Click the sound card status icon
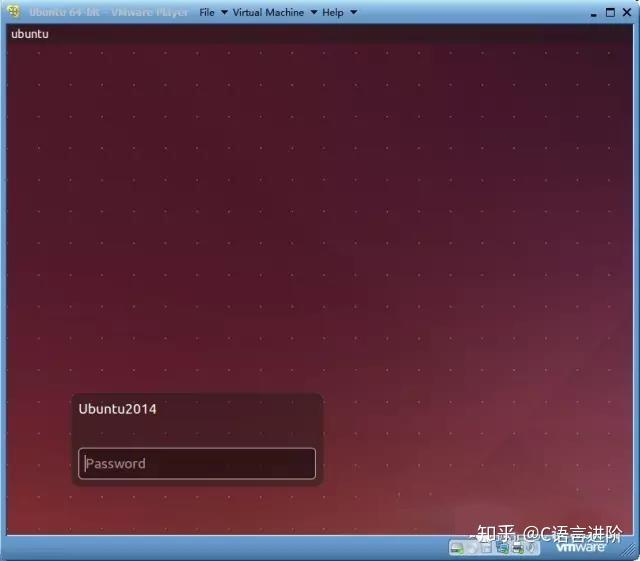Viewport: 640px width, 561px height. (x=531, y=548)
